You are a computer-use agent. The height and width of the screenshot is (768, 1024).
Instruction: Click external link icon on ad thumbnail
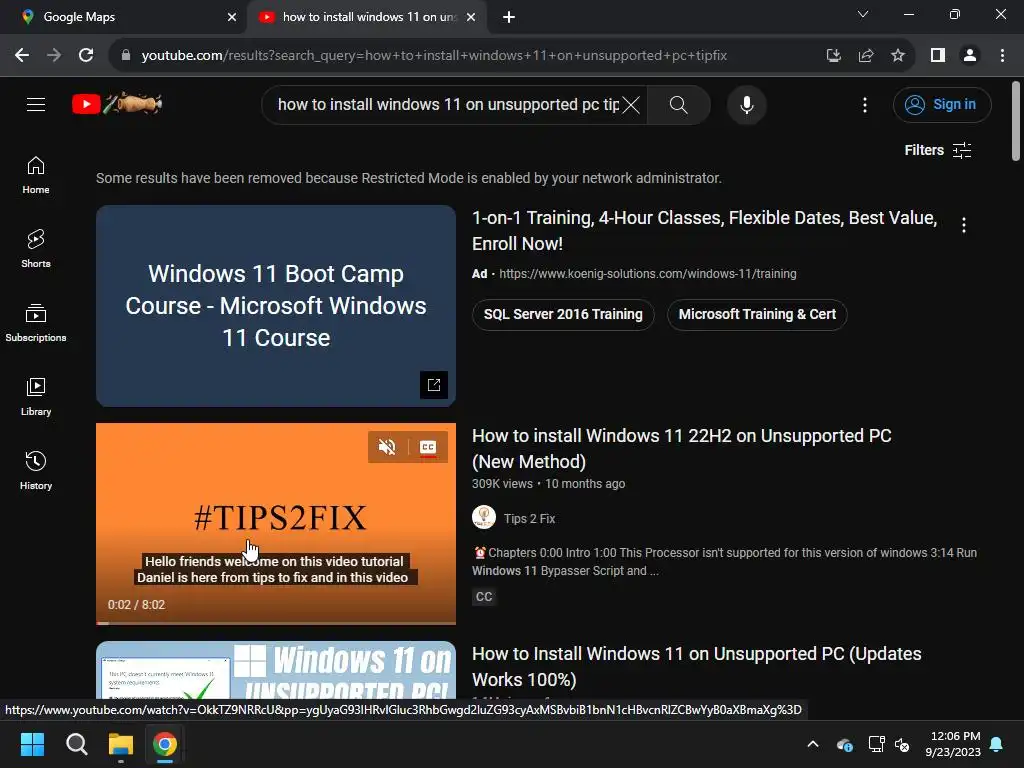[434, 385]
